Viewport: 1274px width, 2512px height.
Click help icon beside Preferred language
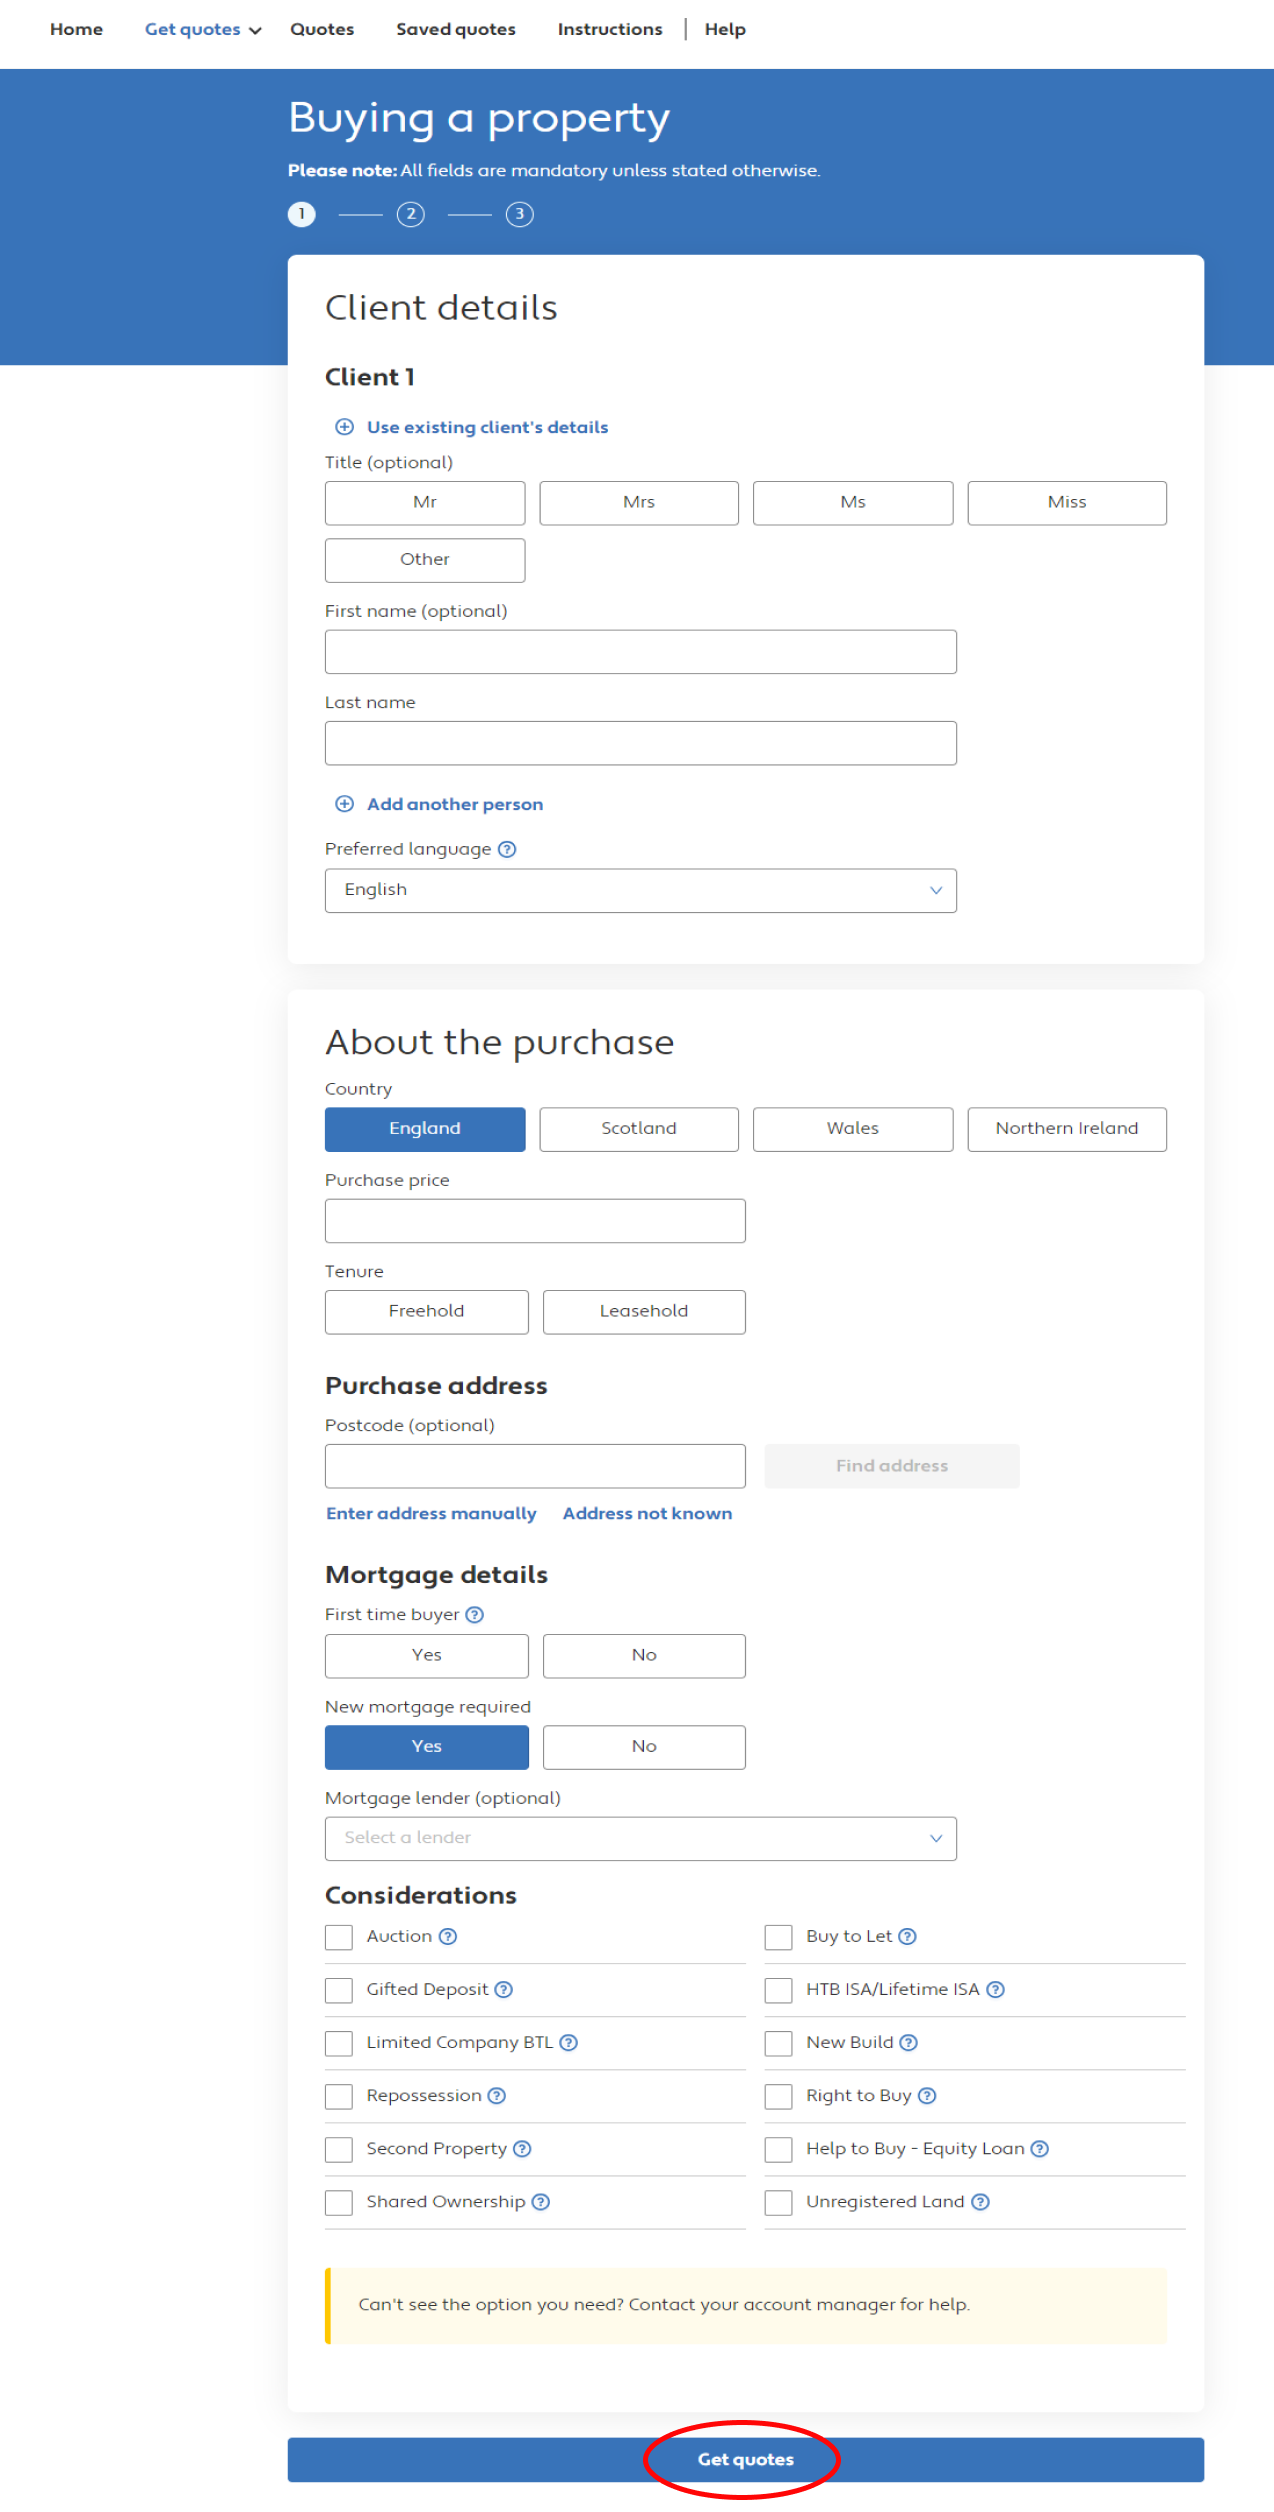pyautogui.click(x=507, y=849)
